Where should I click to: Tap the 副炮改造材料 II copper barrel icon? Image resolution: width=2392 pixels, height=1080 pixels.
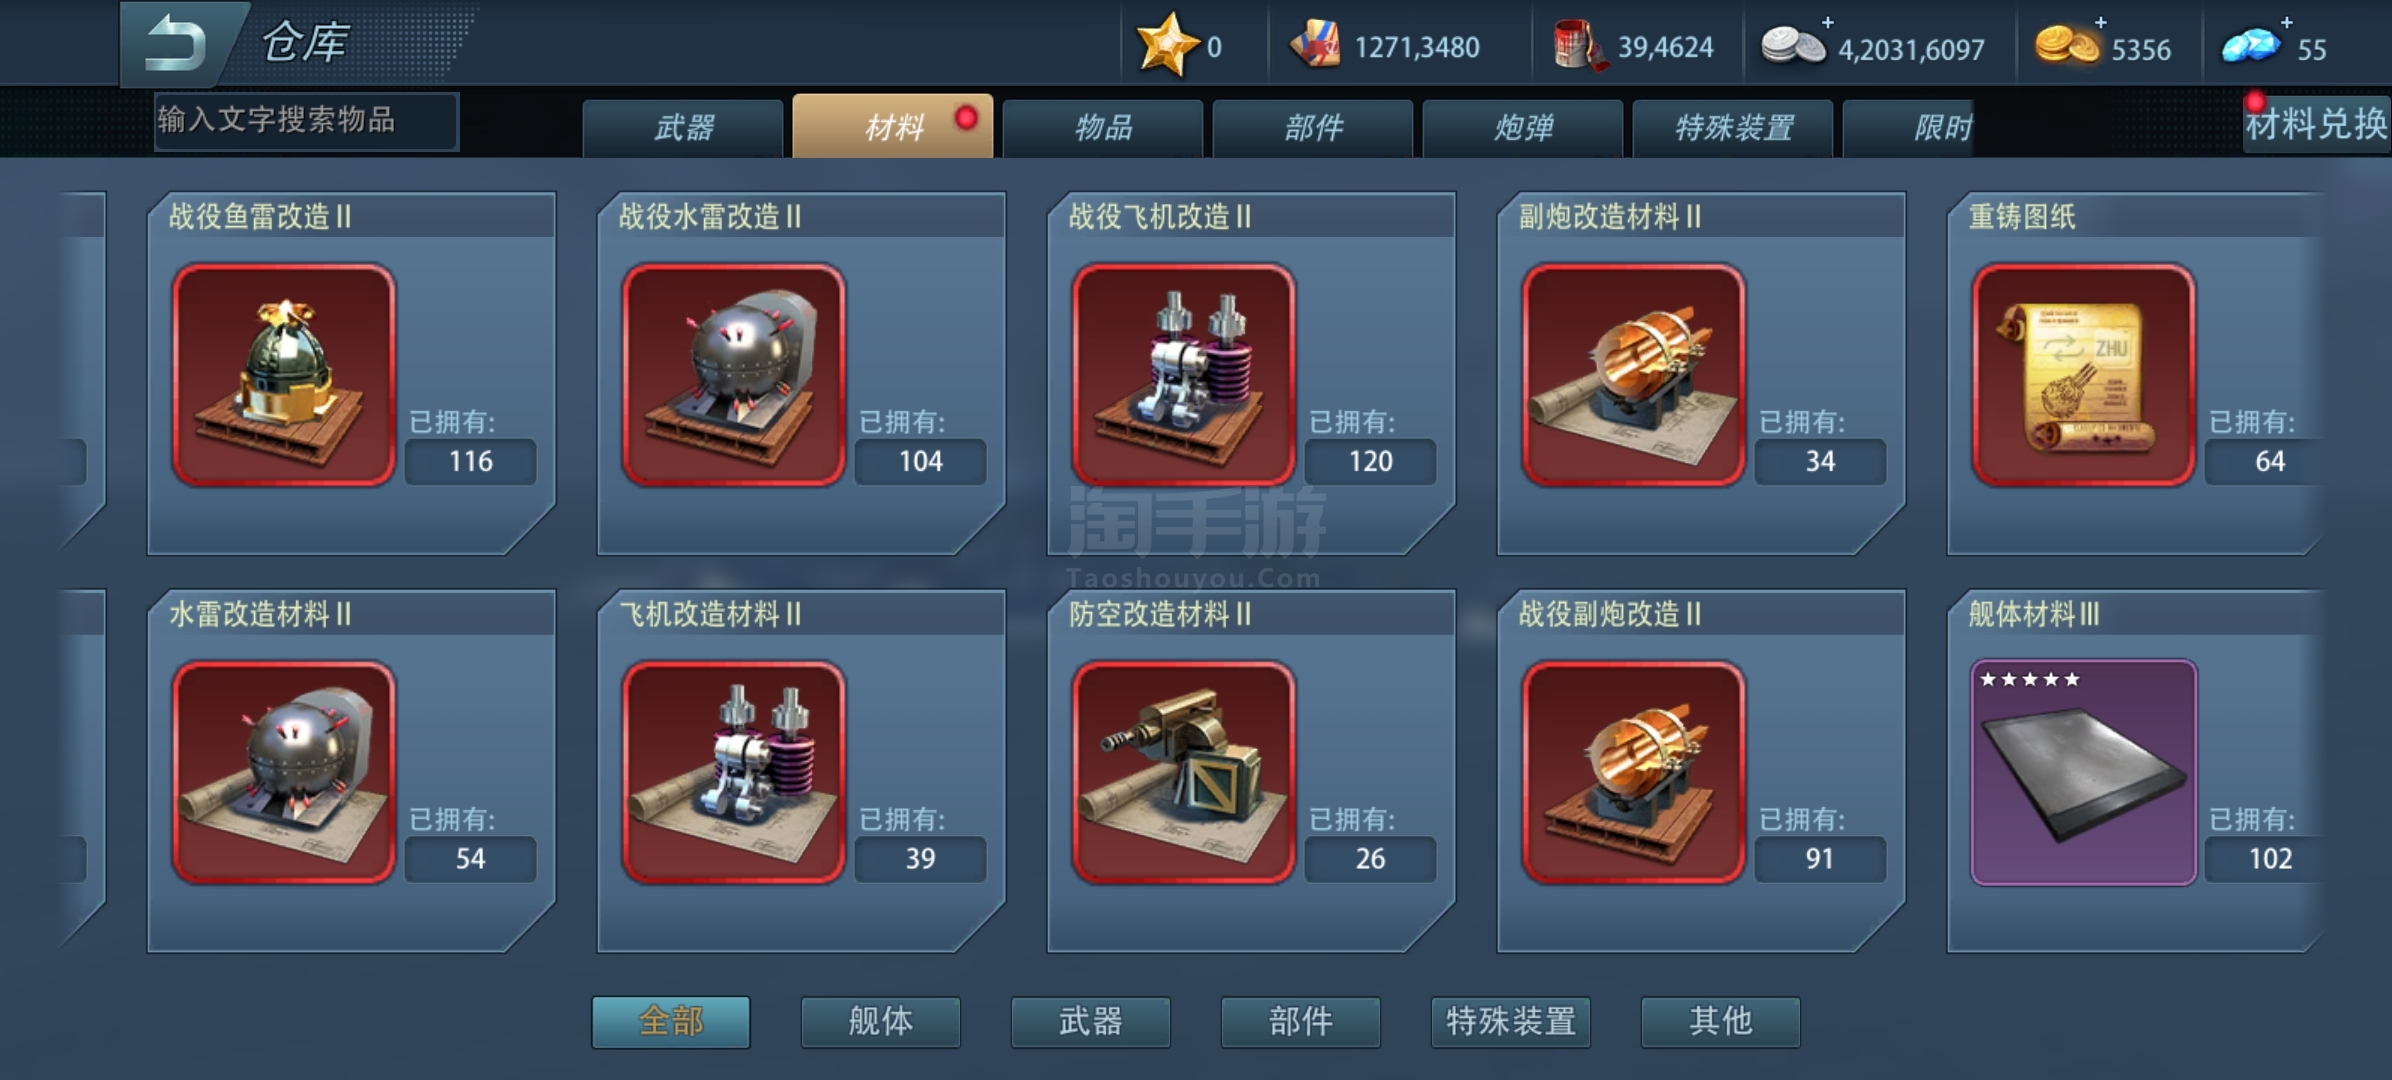click(x=1634, y=375)
